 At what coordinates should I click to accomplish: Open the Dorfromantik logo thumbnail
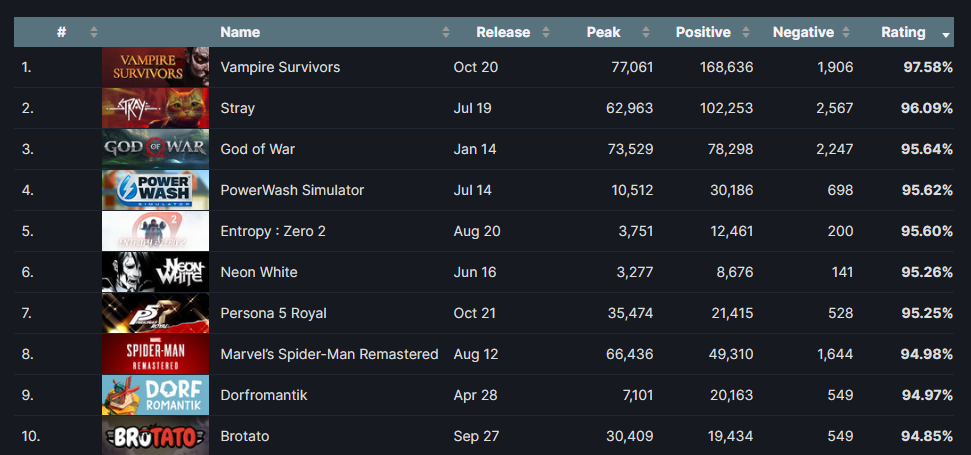155,395
